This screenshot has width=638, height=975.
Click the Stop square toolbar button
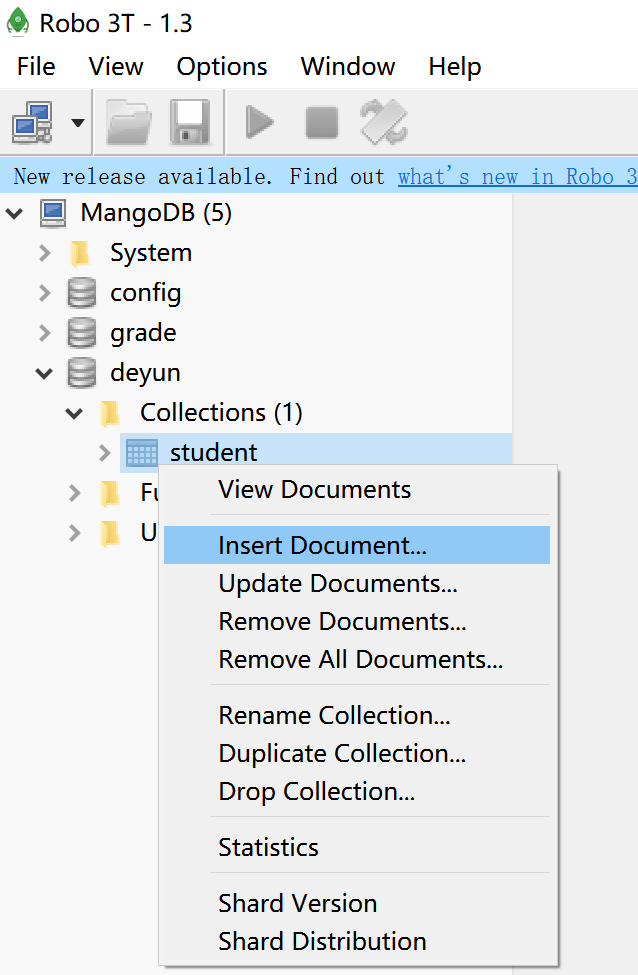322,122
